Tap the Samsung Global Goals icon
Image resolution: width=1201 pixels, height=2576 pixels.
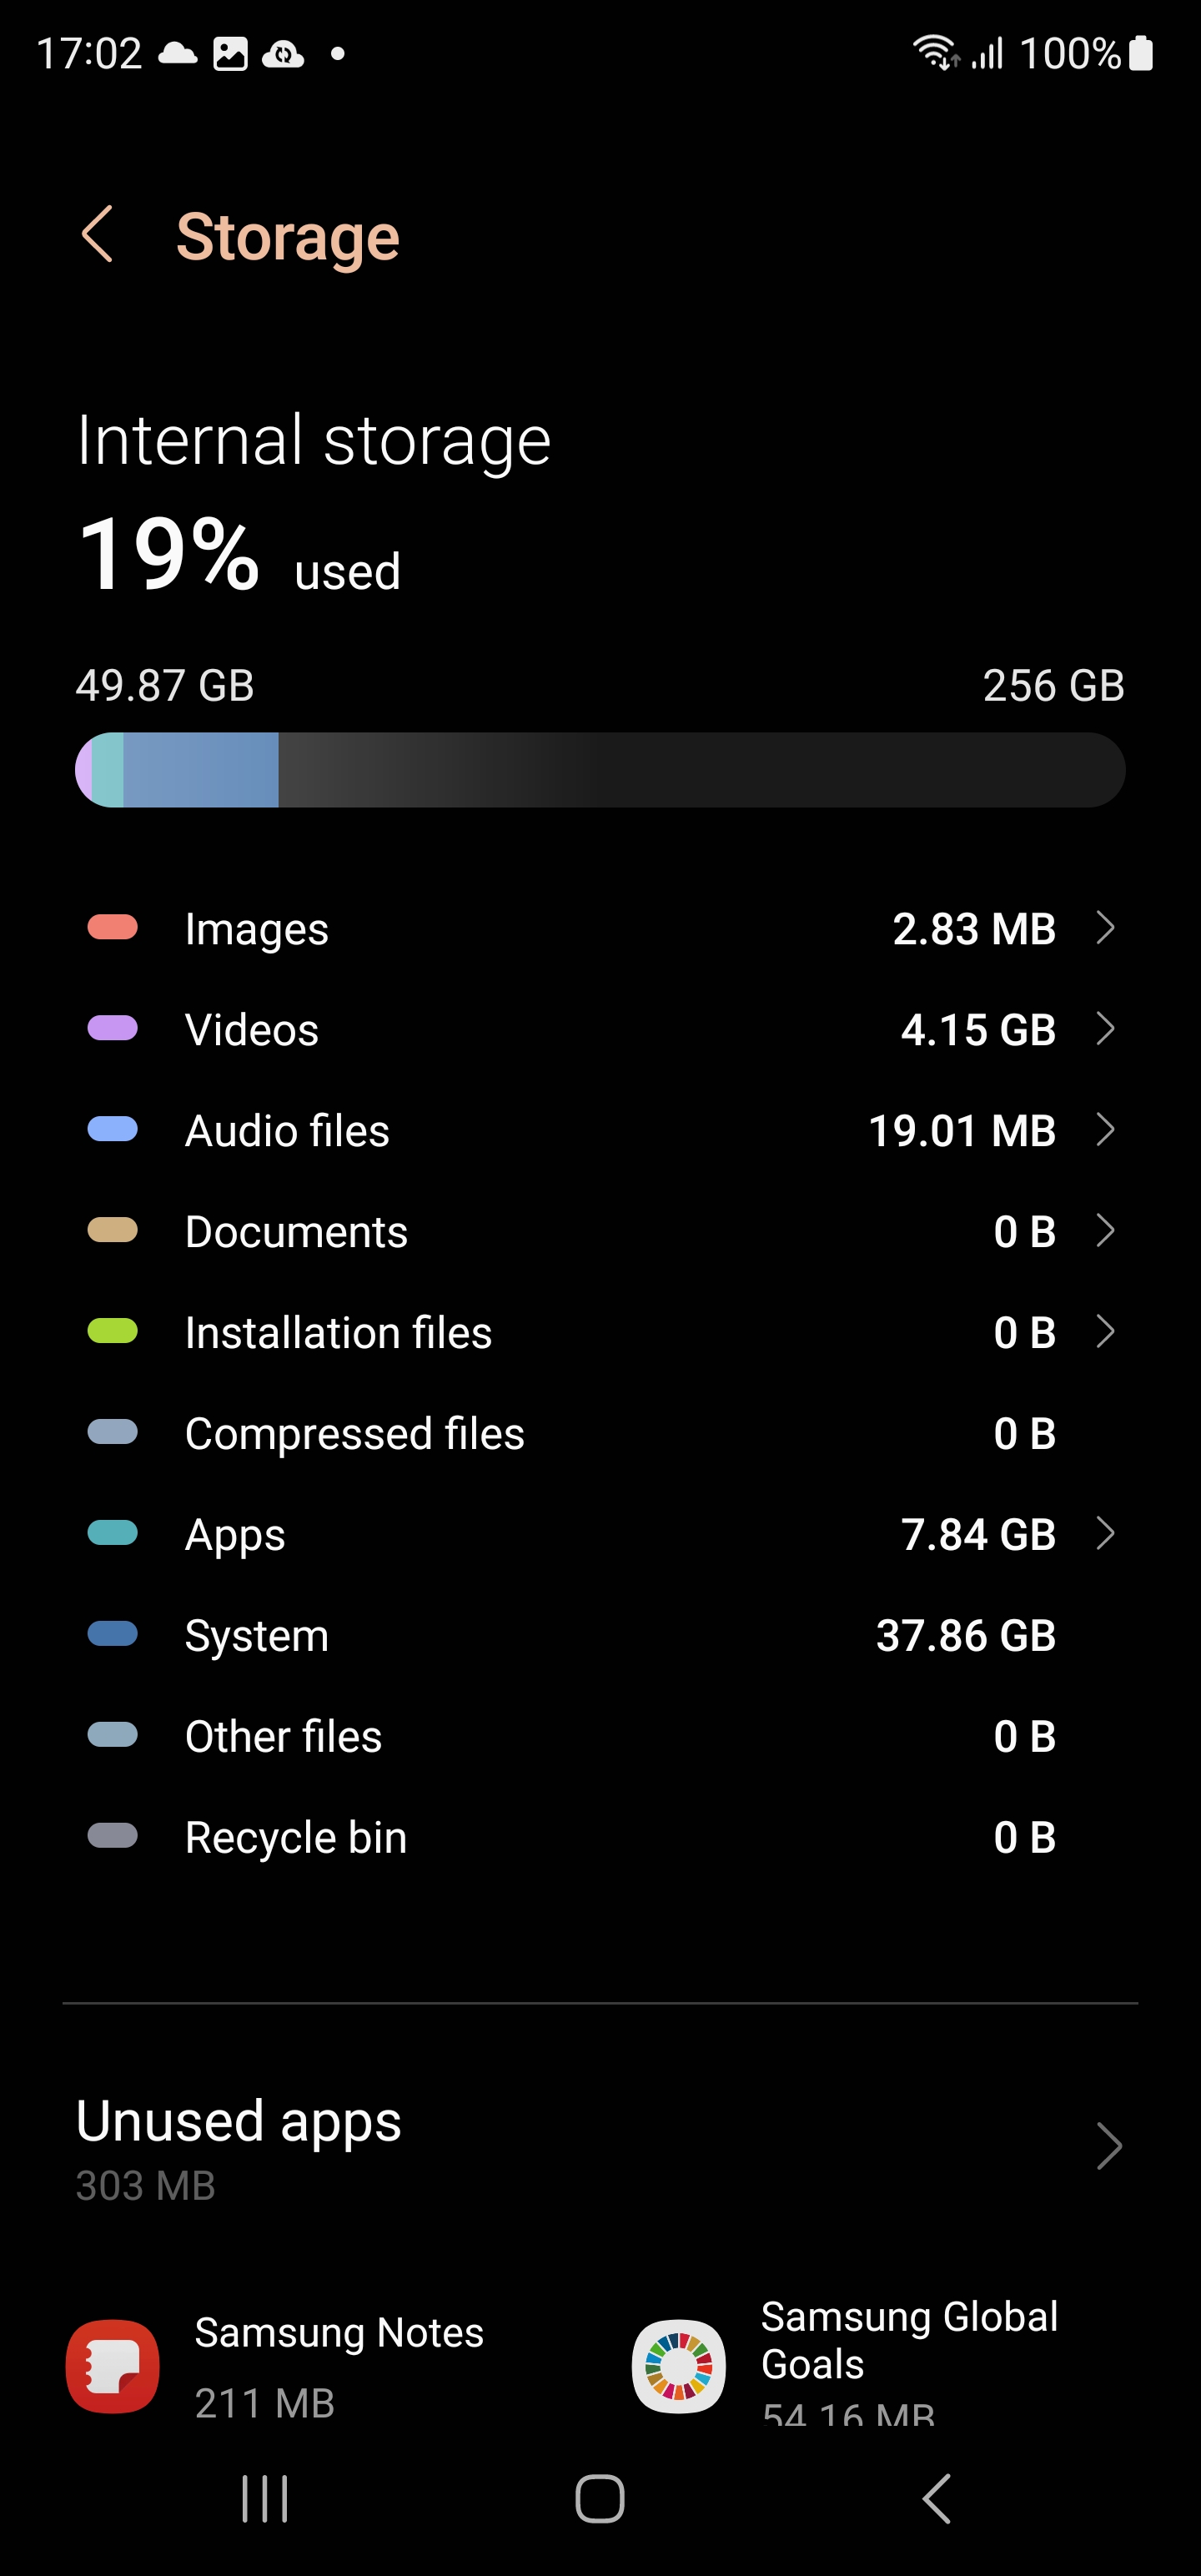678,2366
